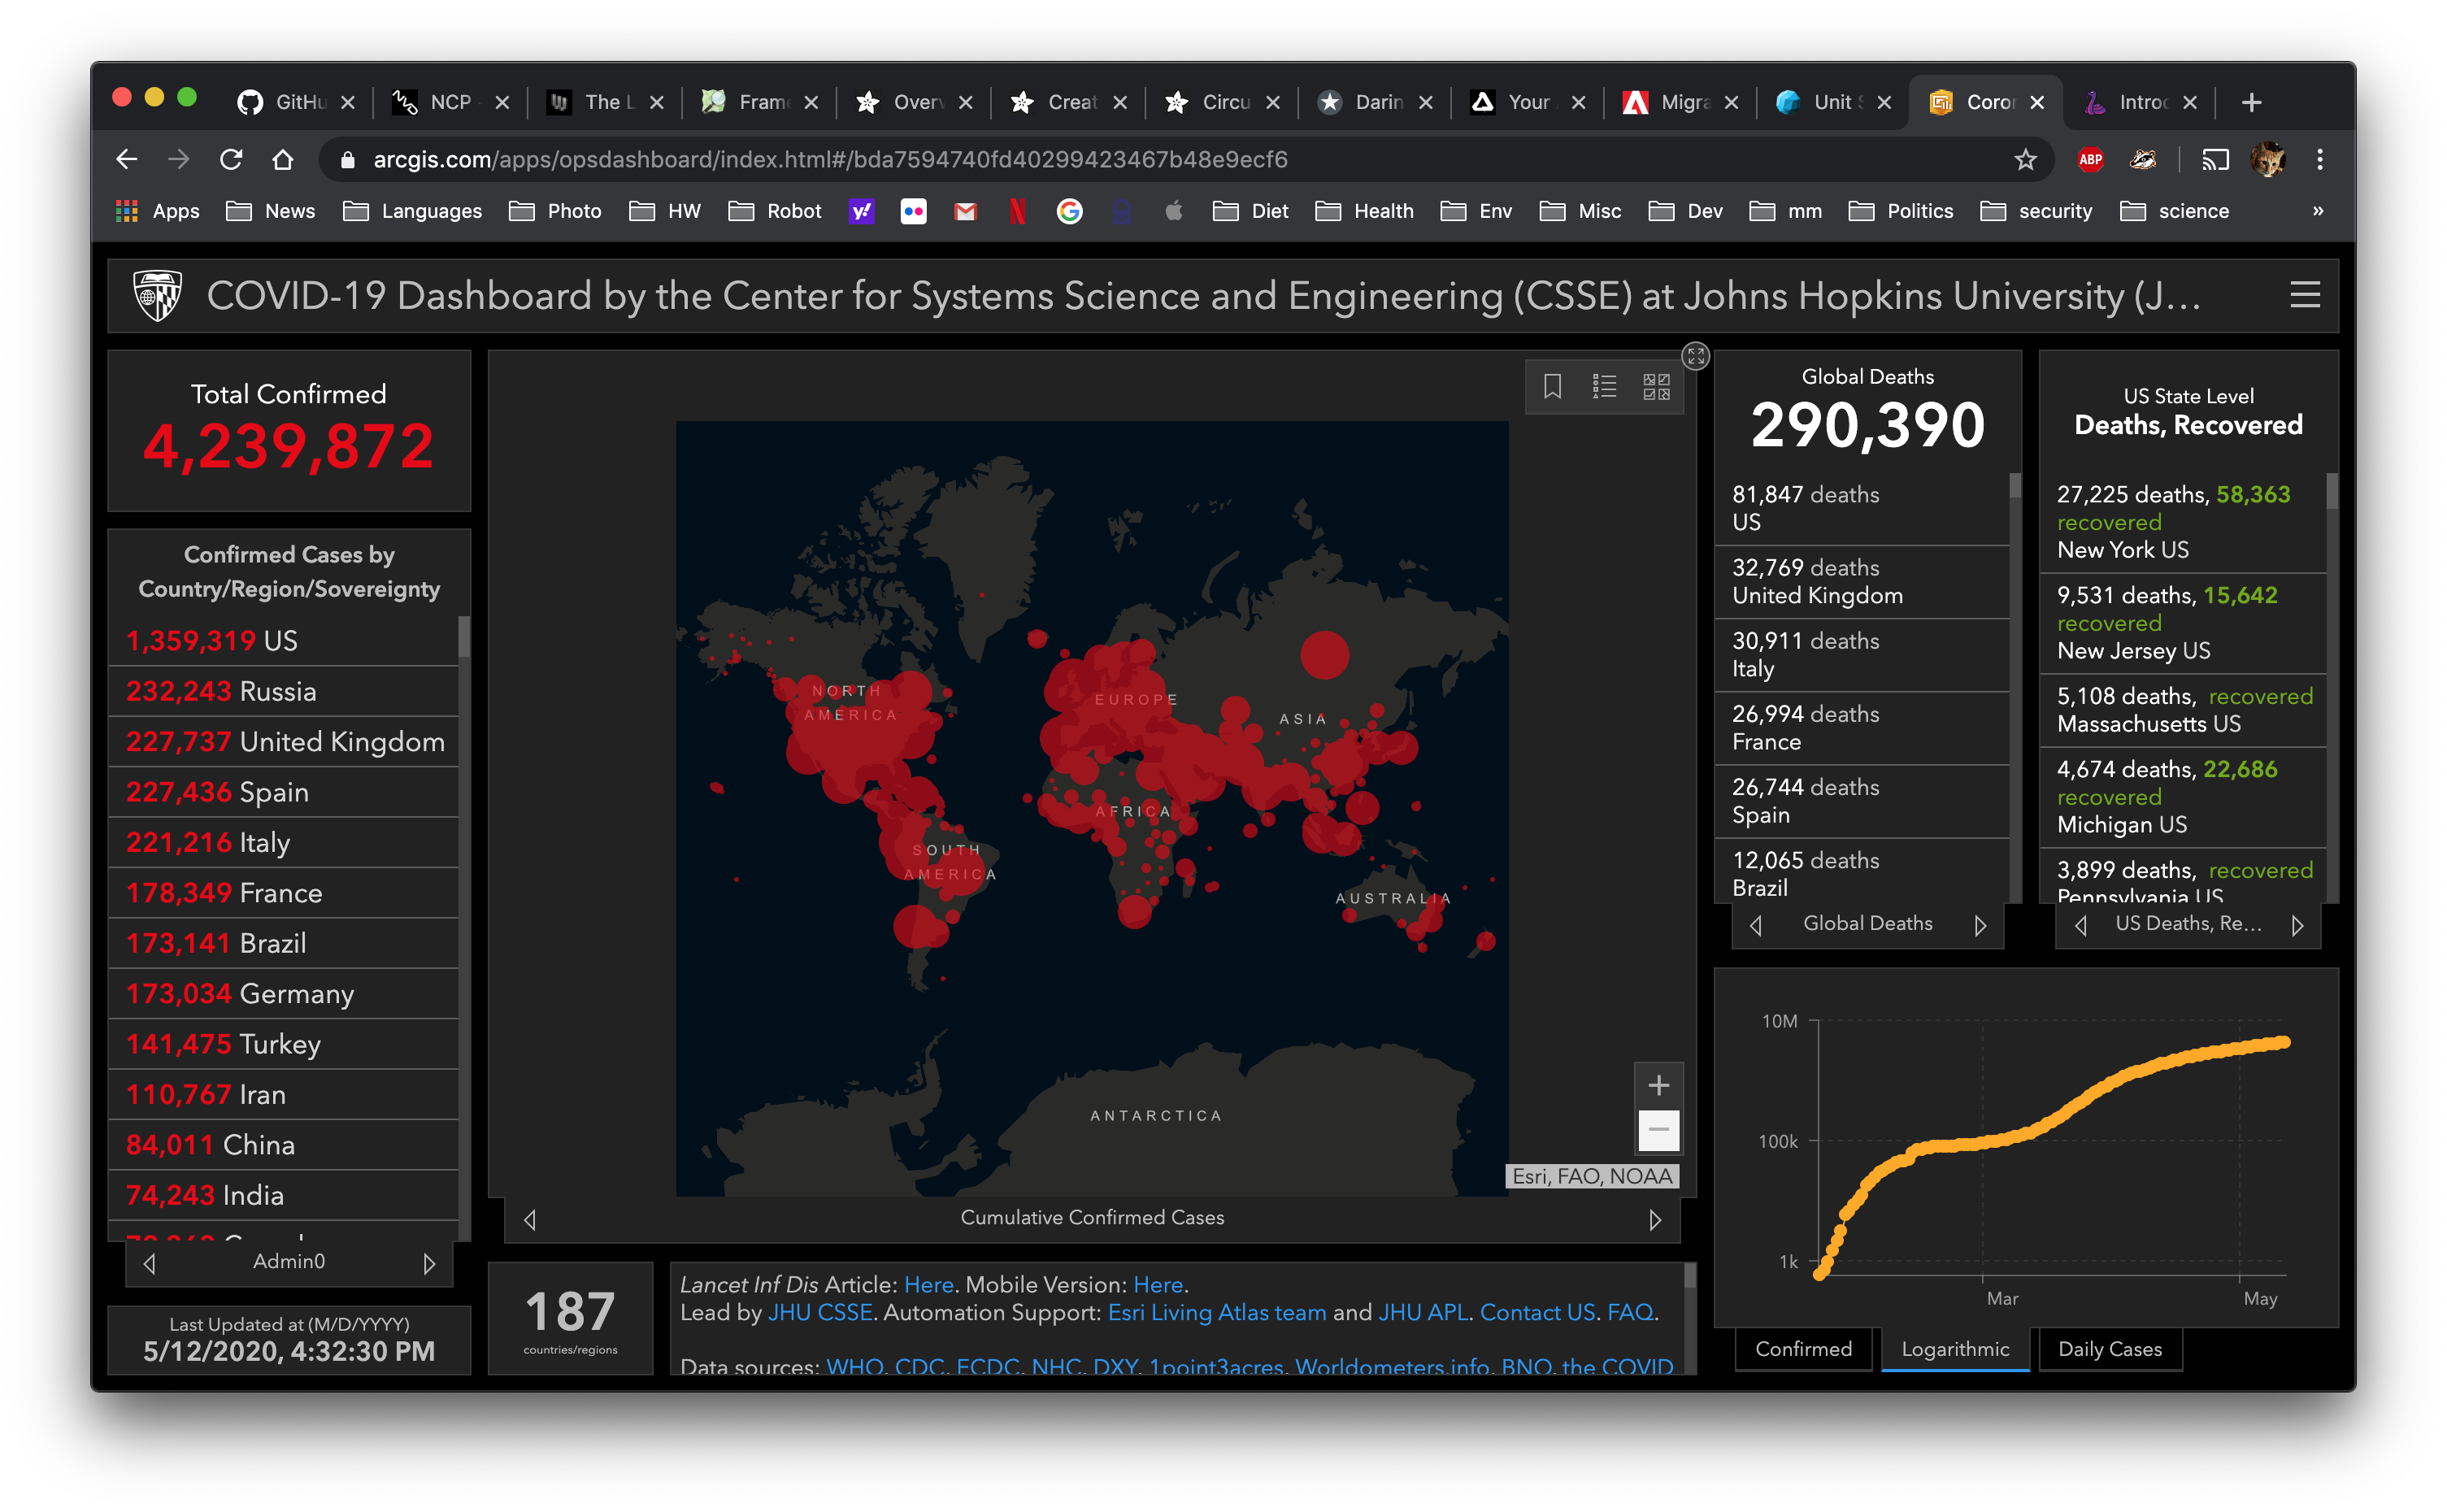Select New York US deaths entry
This screenshot has width=2447, height=1512.
pyautogui.click(x=2183, y=521)
